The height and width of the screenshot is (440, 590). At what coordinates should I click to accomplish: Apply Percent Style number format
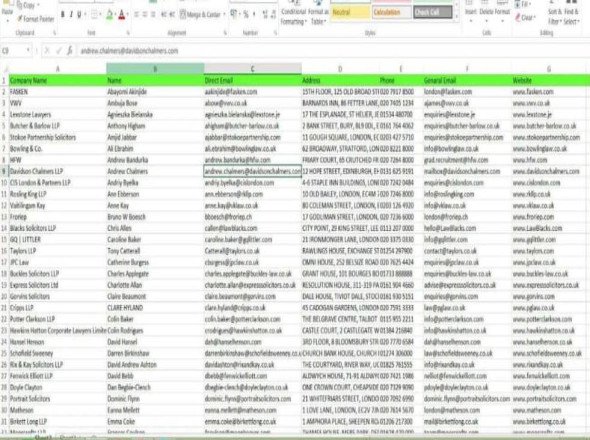coord(246,15)
